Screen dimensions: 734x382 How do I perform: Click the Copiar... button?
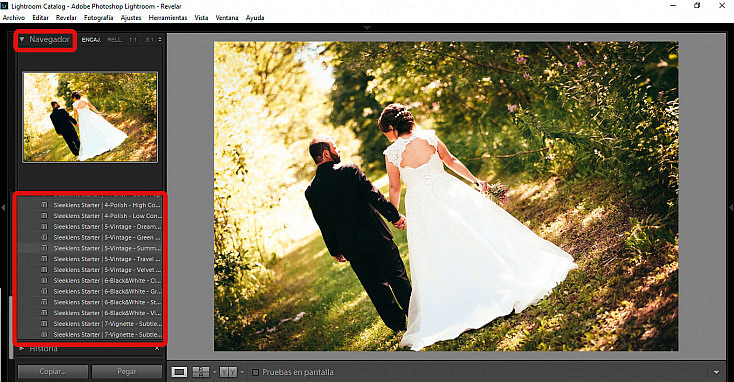click(x=53, y=372)
